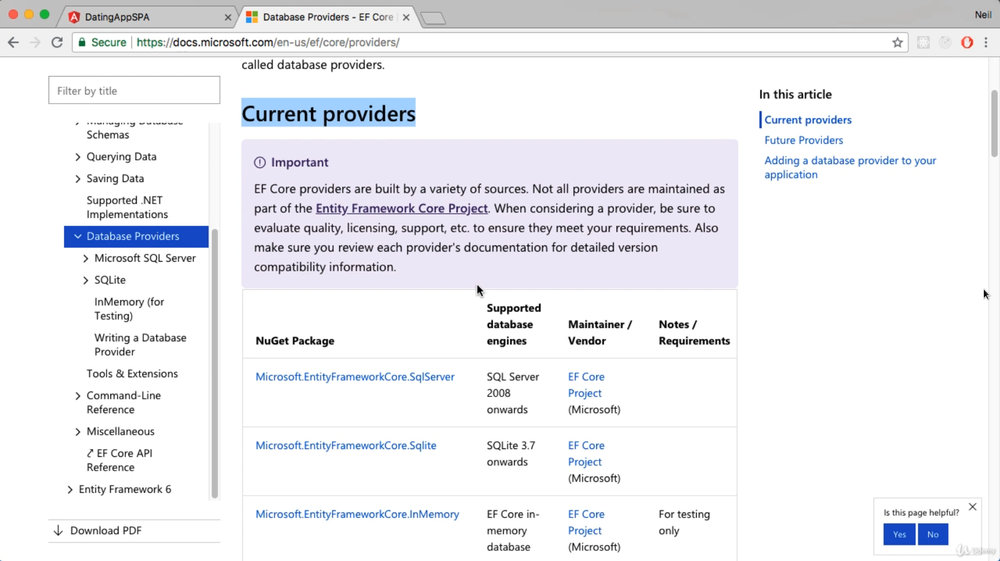This screenshot has width=1000, height=561.
Task: Open Microsoft.EntityFrameworkCore.SqlServer package link
Action: pyautogui.click(x=355, y=377)
